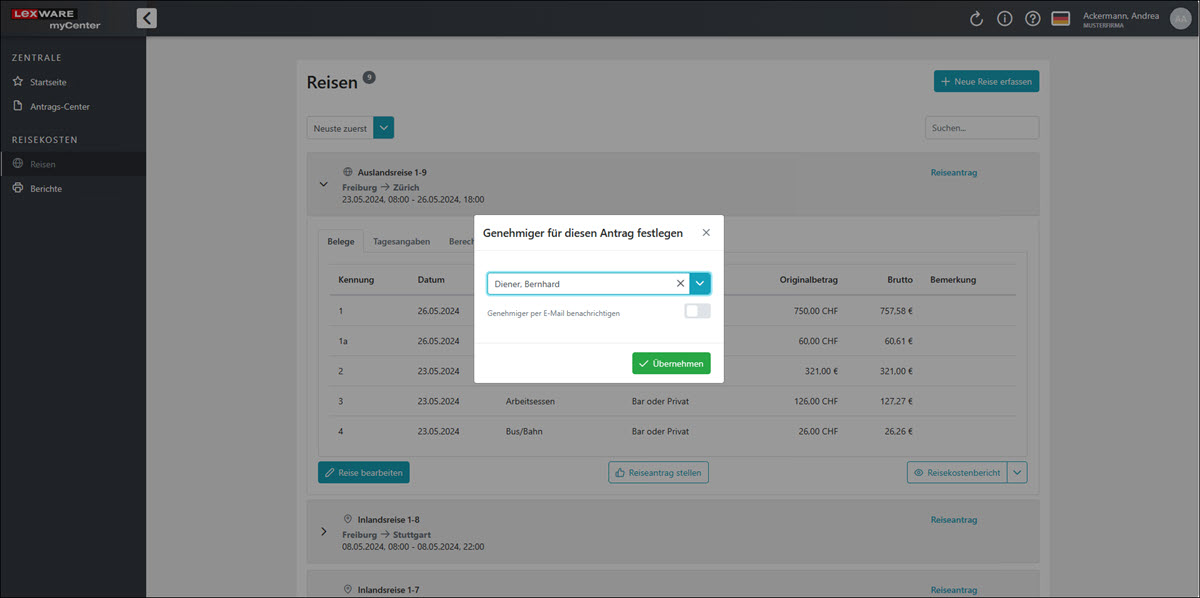Open Reisekostenbericht dropdown arrow
This screenshot has width=1200, height=598.
coord(1017,473)
